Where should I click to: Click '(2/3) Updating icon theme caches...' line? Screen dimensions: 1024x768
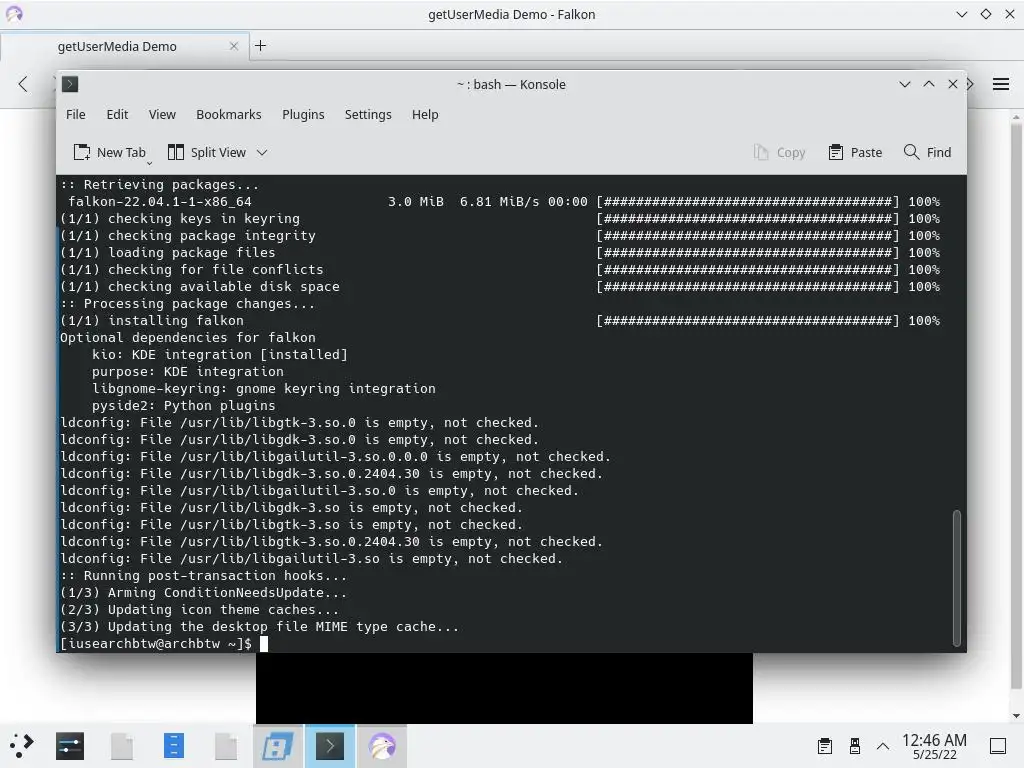point(200,609)
